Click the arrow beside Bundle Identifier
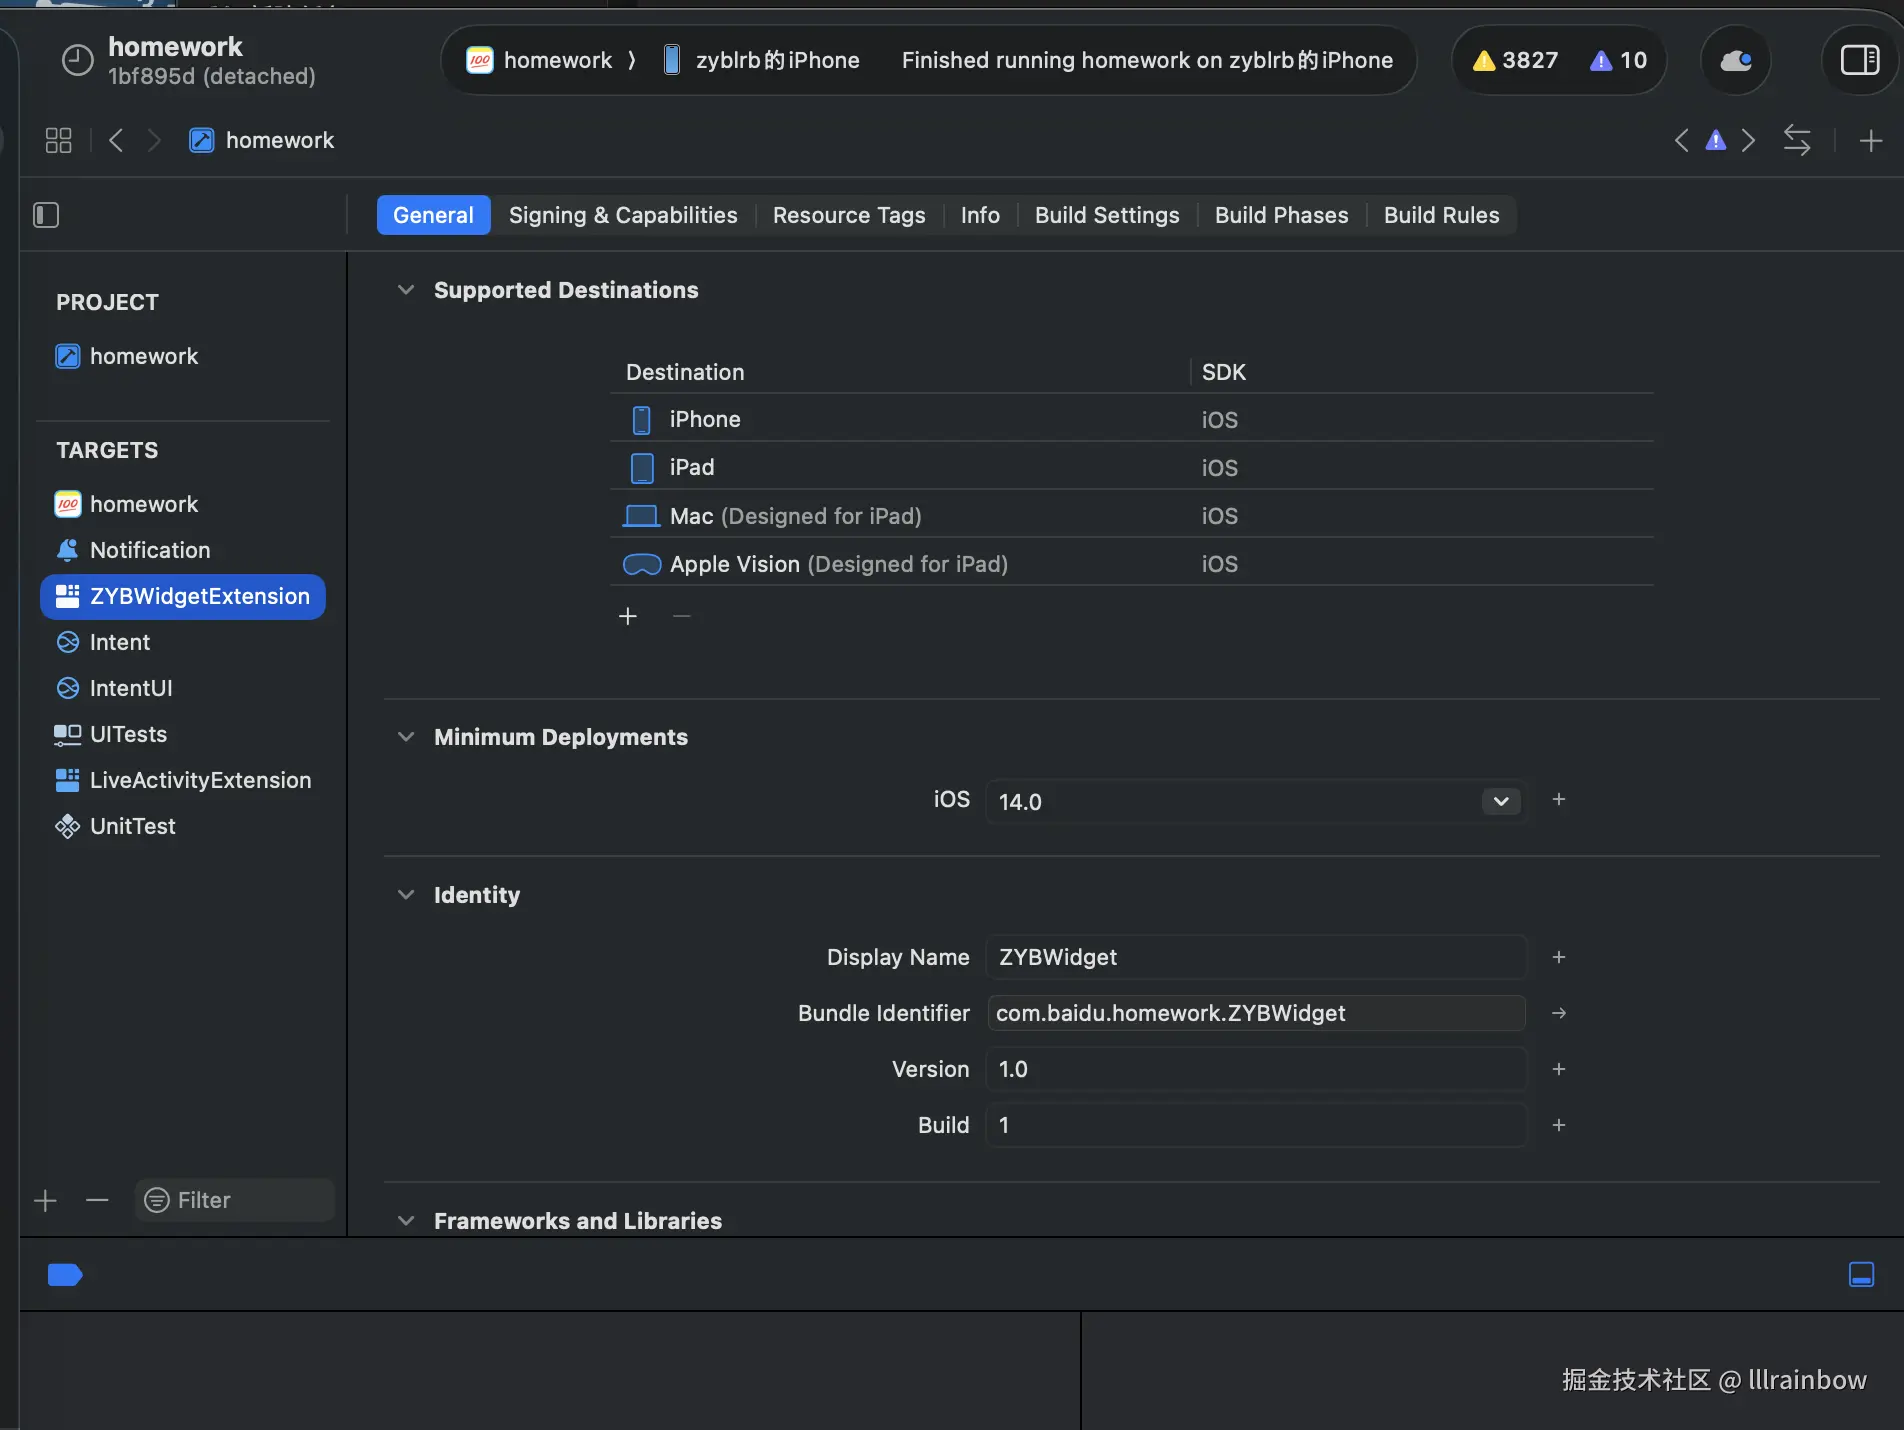Screen dimensions: 1904x1430 (x=1558, y=1013)
